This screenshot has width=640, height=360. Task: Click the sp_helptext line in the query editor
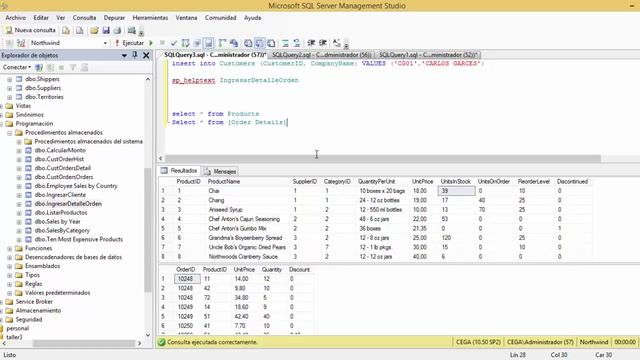[235, 80]
